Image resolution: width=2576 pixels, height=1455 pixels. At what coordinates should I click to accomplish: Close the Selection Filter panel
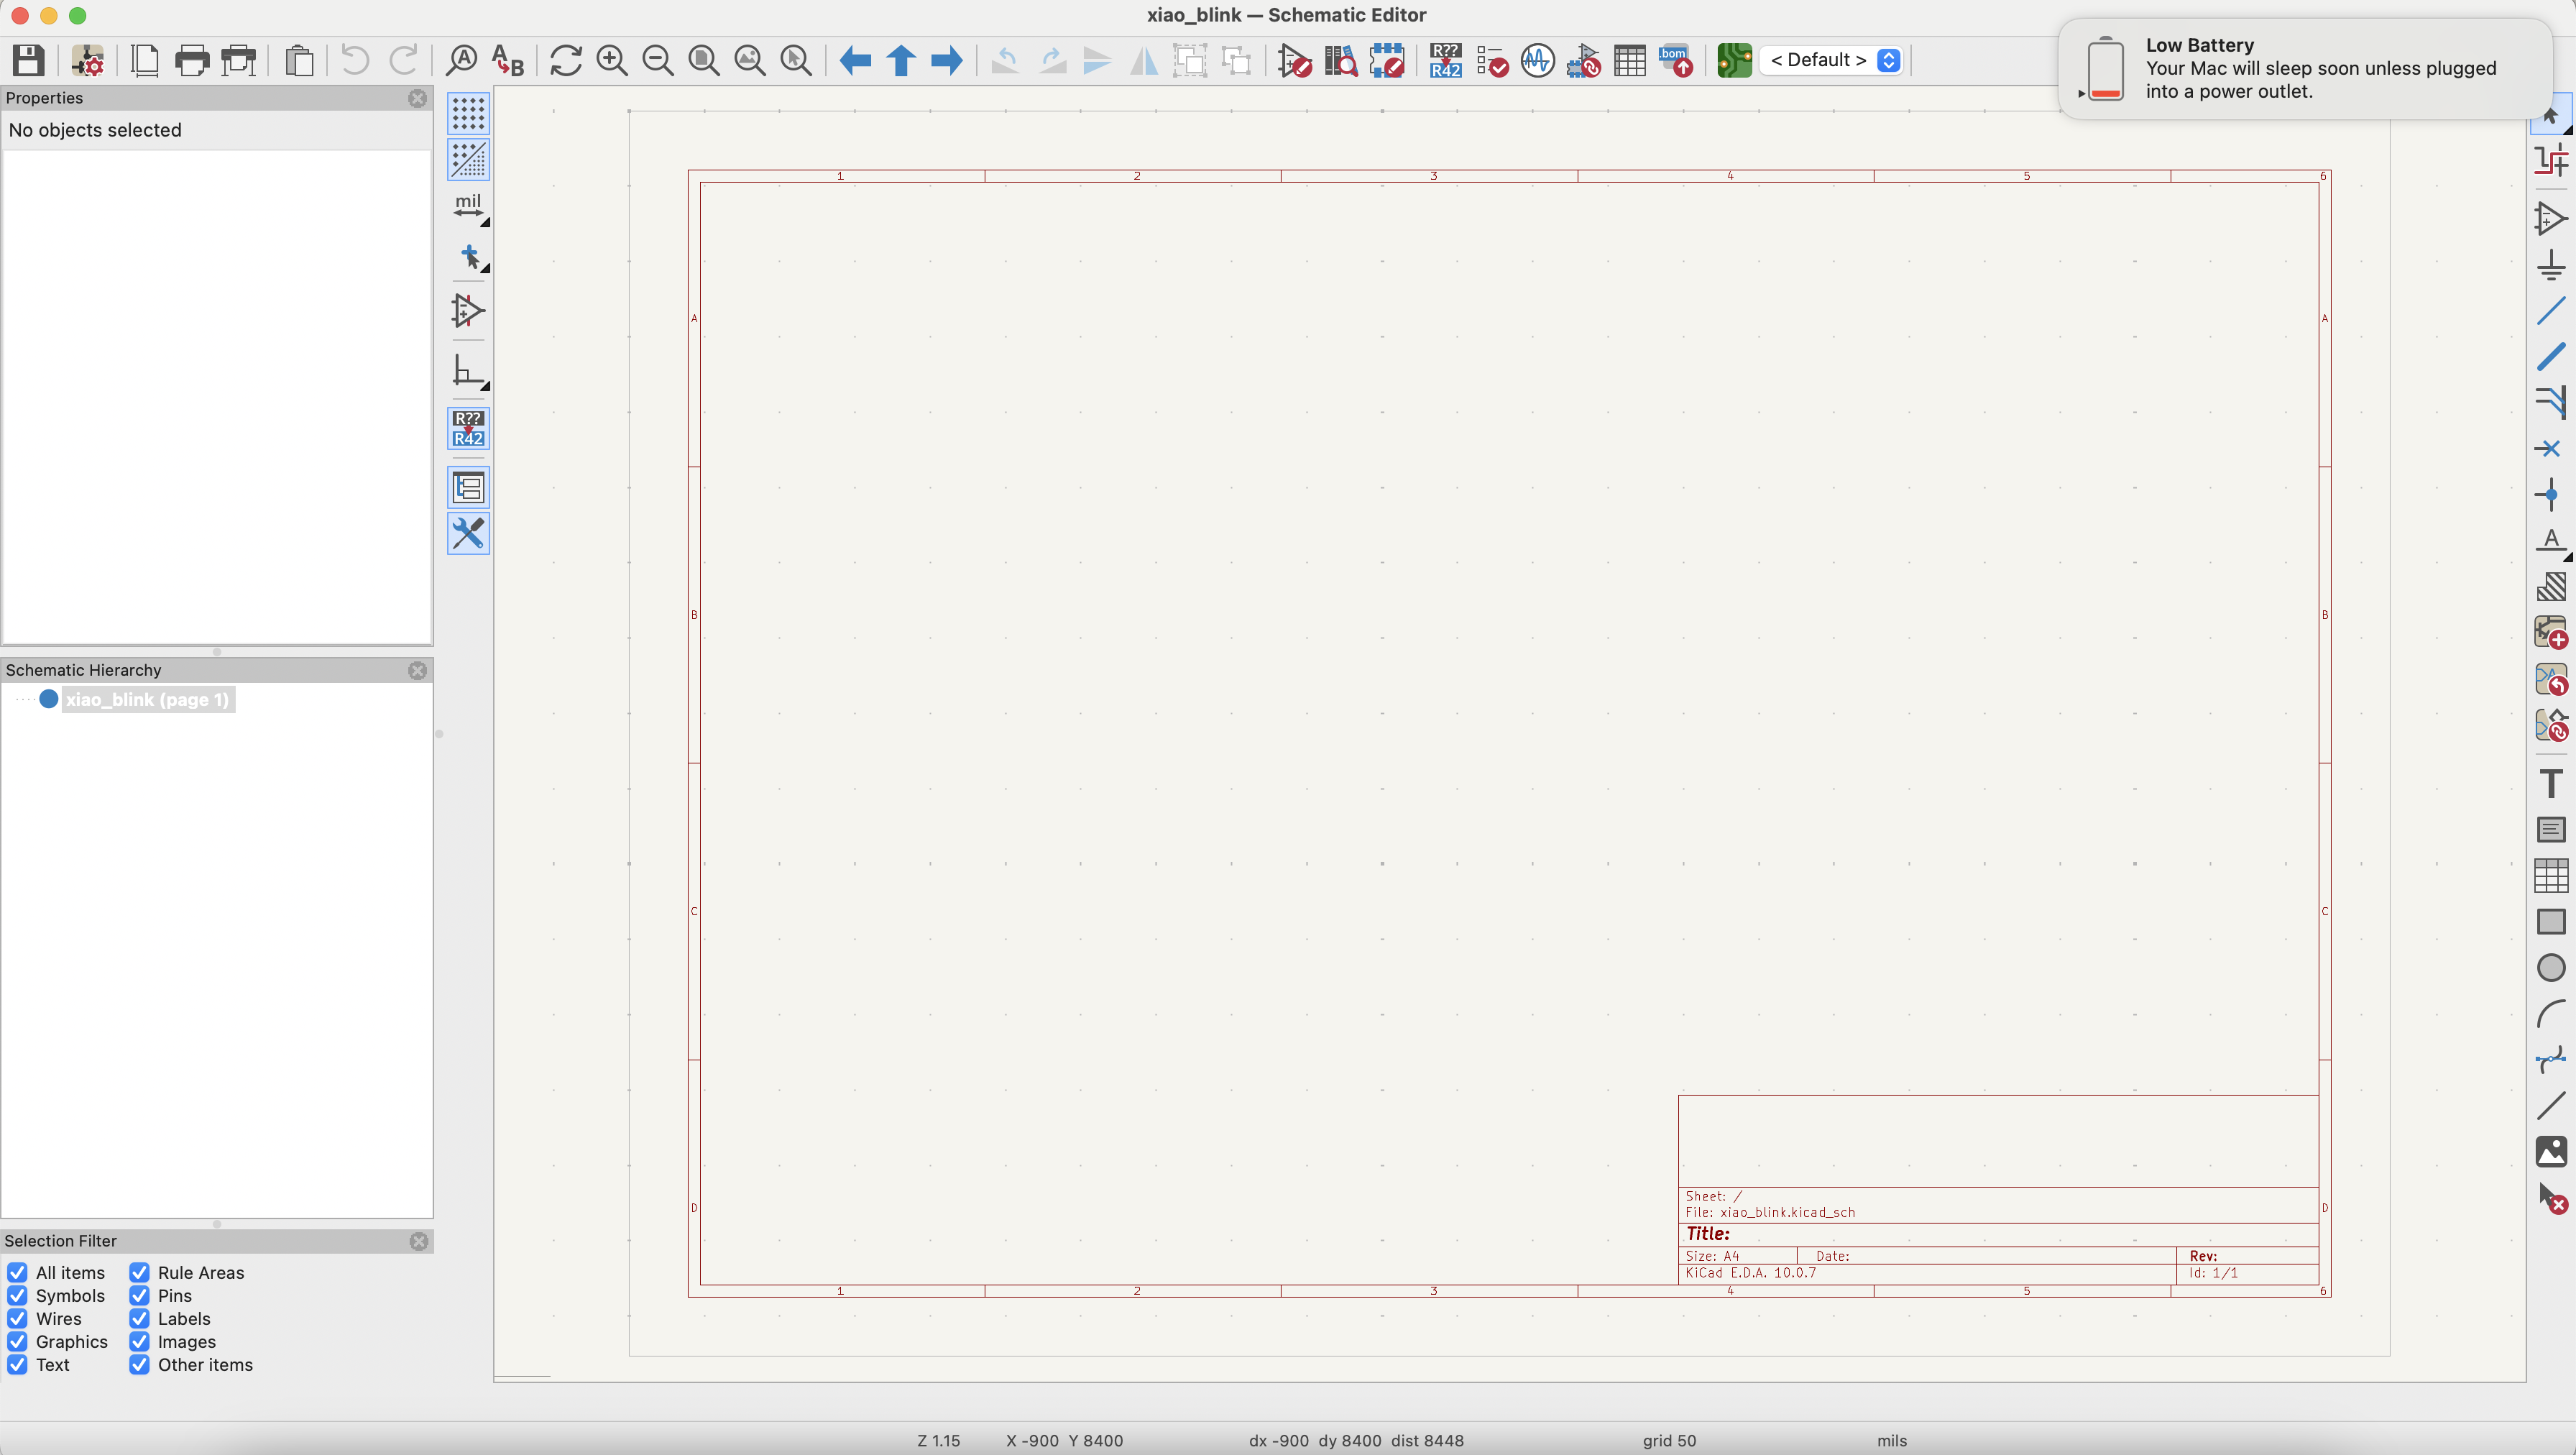point(419,1241)
